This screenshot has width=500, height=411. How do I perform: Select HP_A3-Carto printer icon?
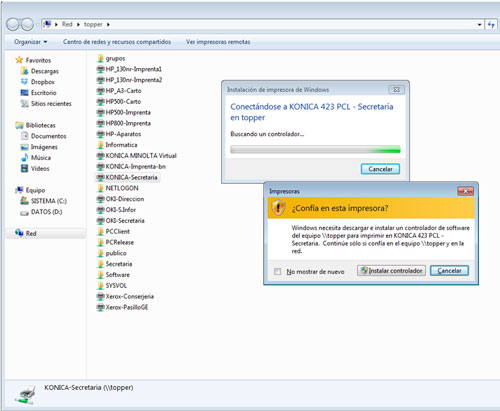pos(100,91)
